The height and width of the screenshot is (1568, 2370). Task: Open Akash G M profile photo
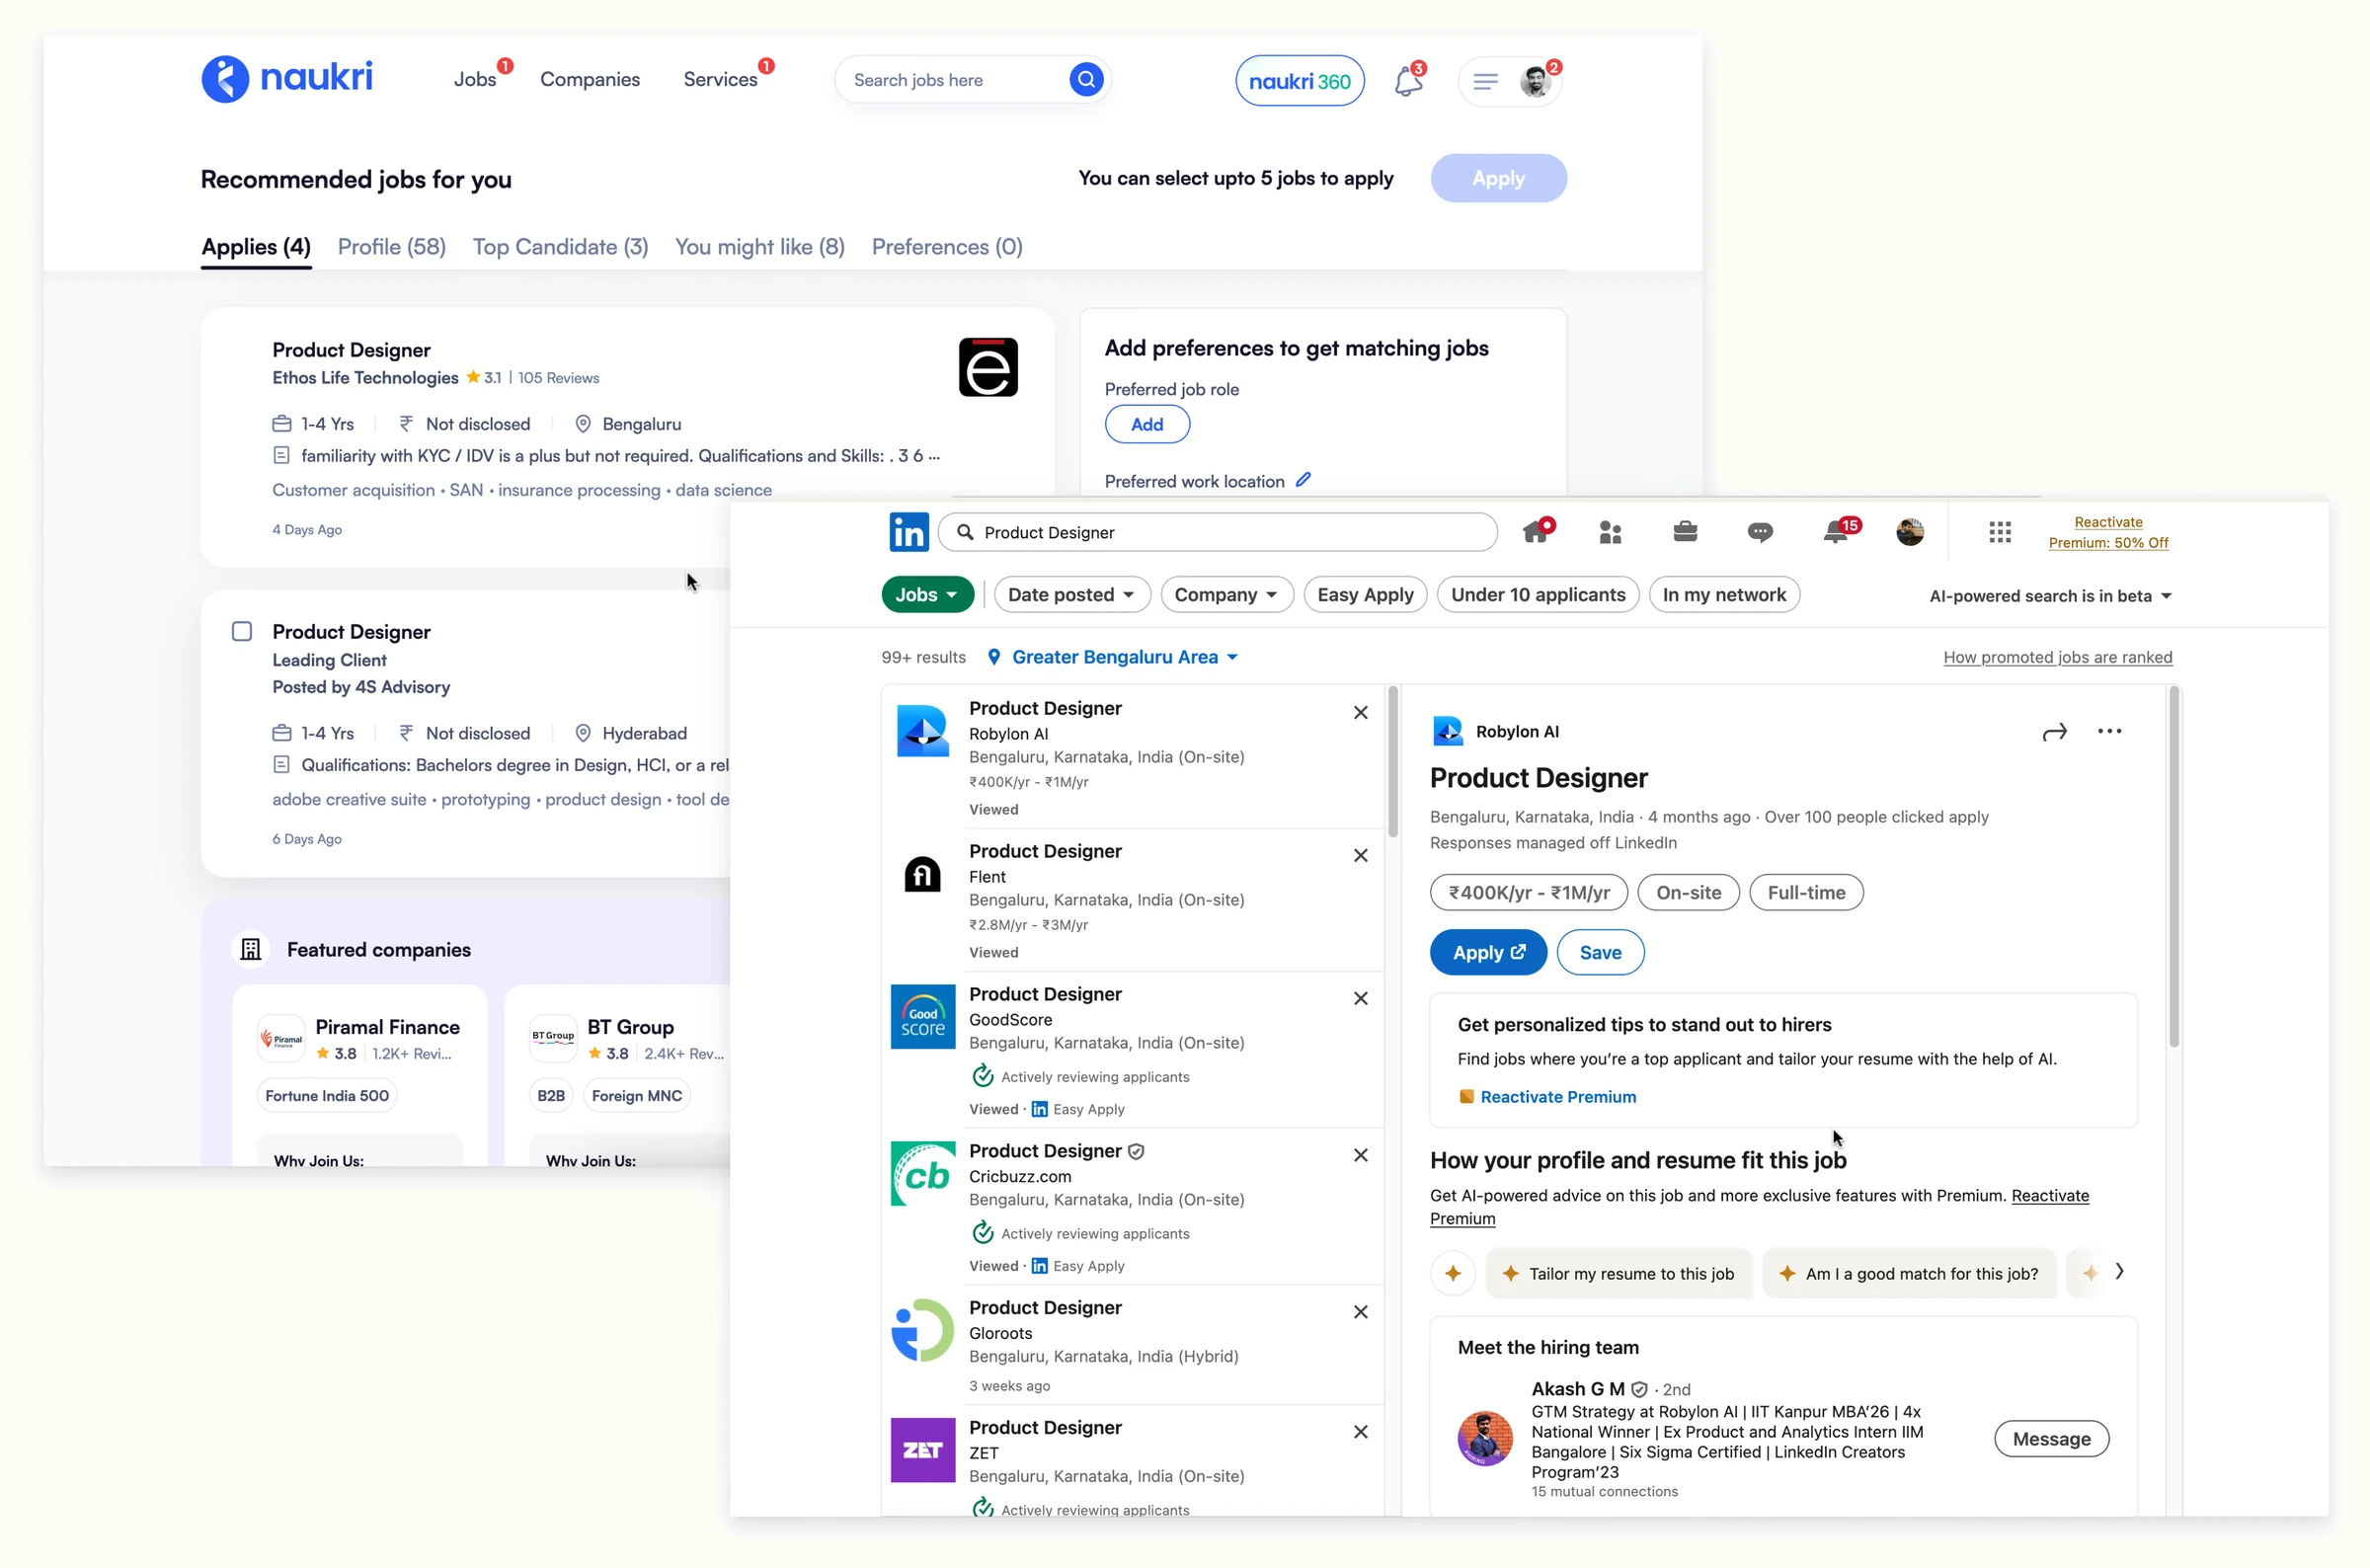tap(1484, 1438)
